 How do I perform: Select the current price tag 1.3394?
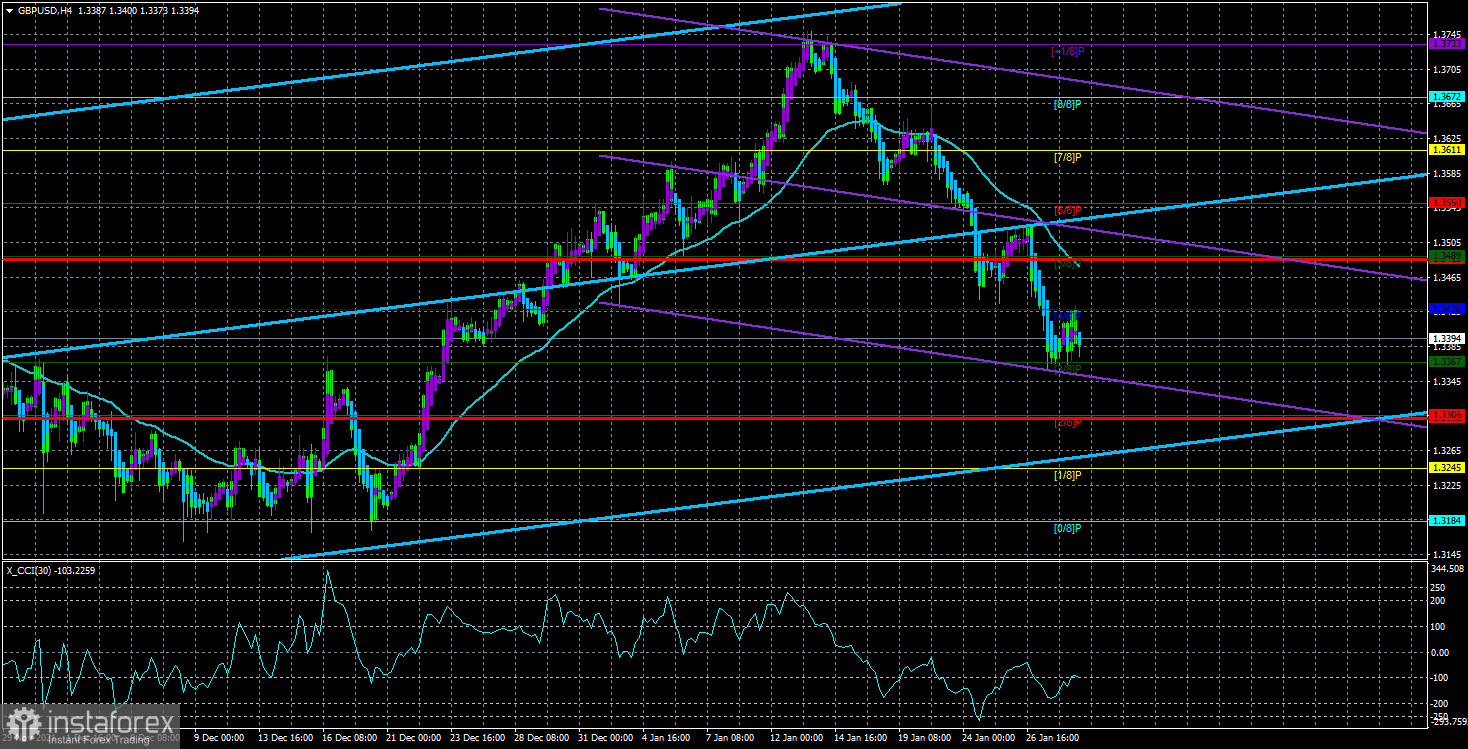click(1447, 338)
